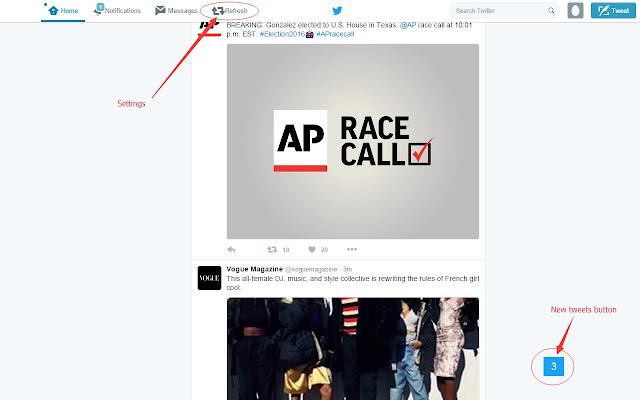Click the Vogue tweet text about all-female DJ
This screenshot has width=640, height=400.
[353, 283]
